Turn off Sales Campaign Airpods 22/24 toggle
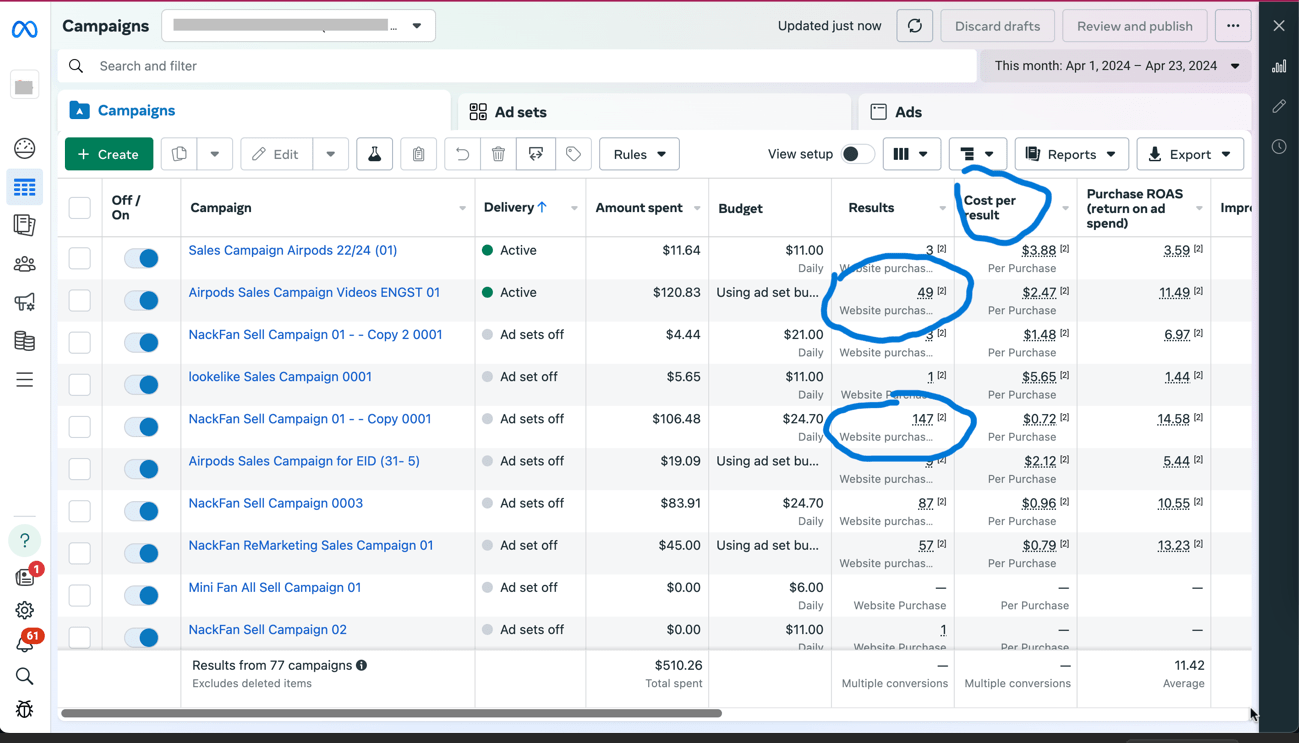1299x743 pixels. click(x=141, y=258)
